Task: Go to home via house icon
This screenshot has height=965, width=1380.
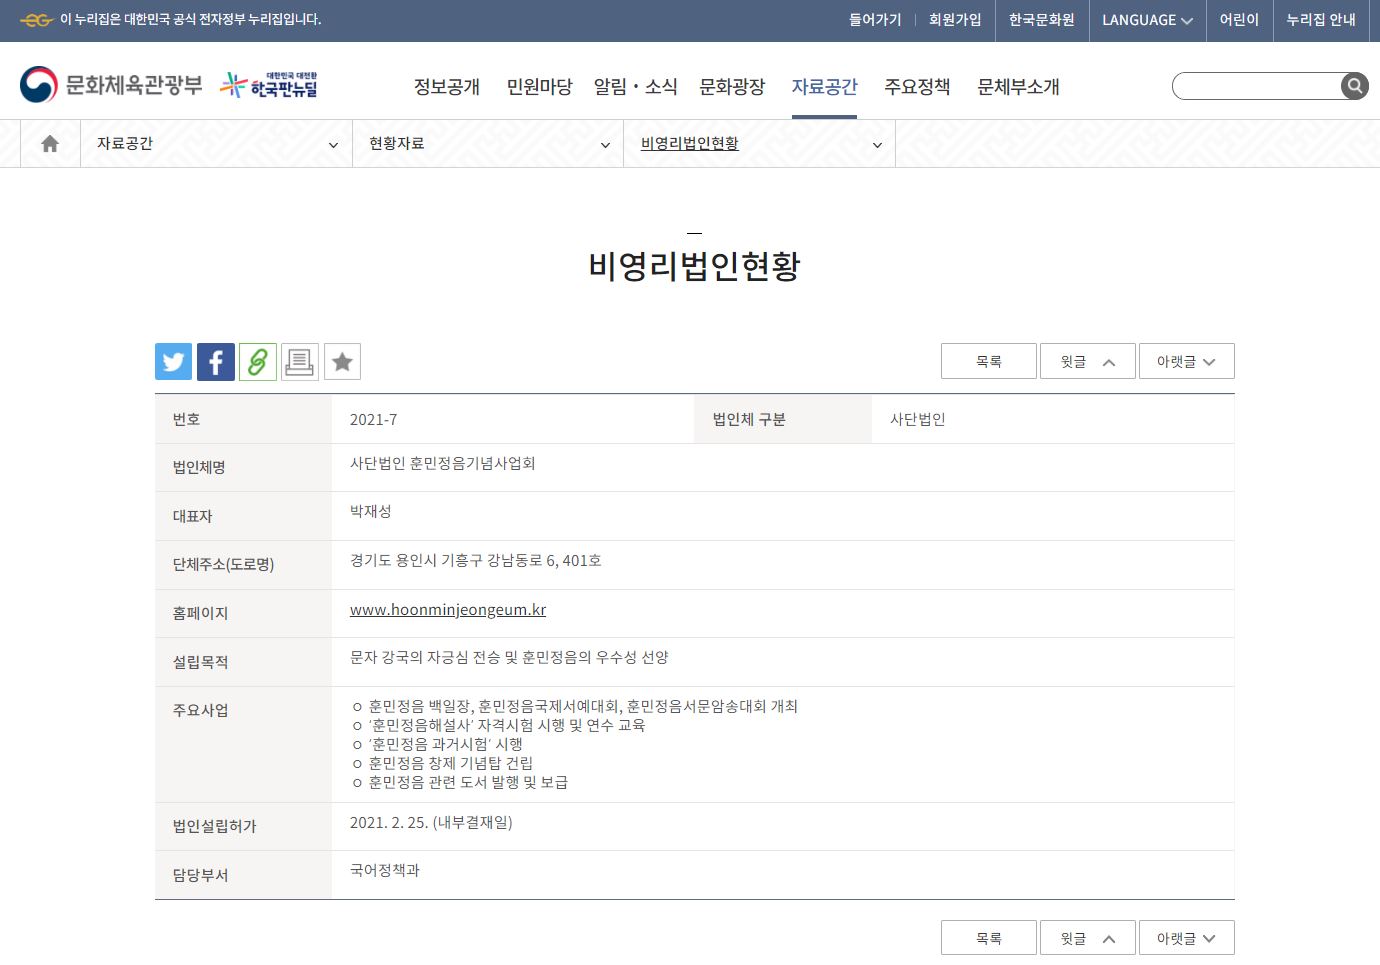Action: [50, 144]
